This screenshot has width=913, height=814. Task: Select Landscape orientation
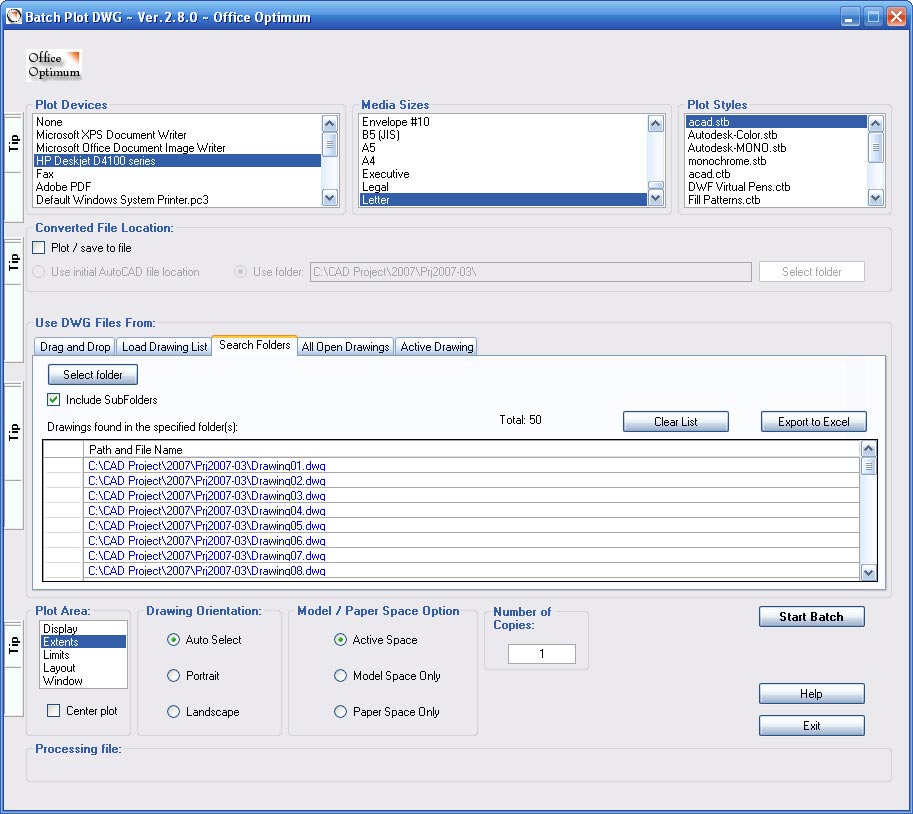point(173,712)
